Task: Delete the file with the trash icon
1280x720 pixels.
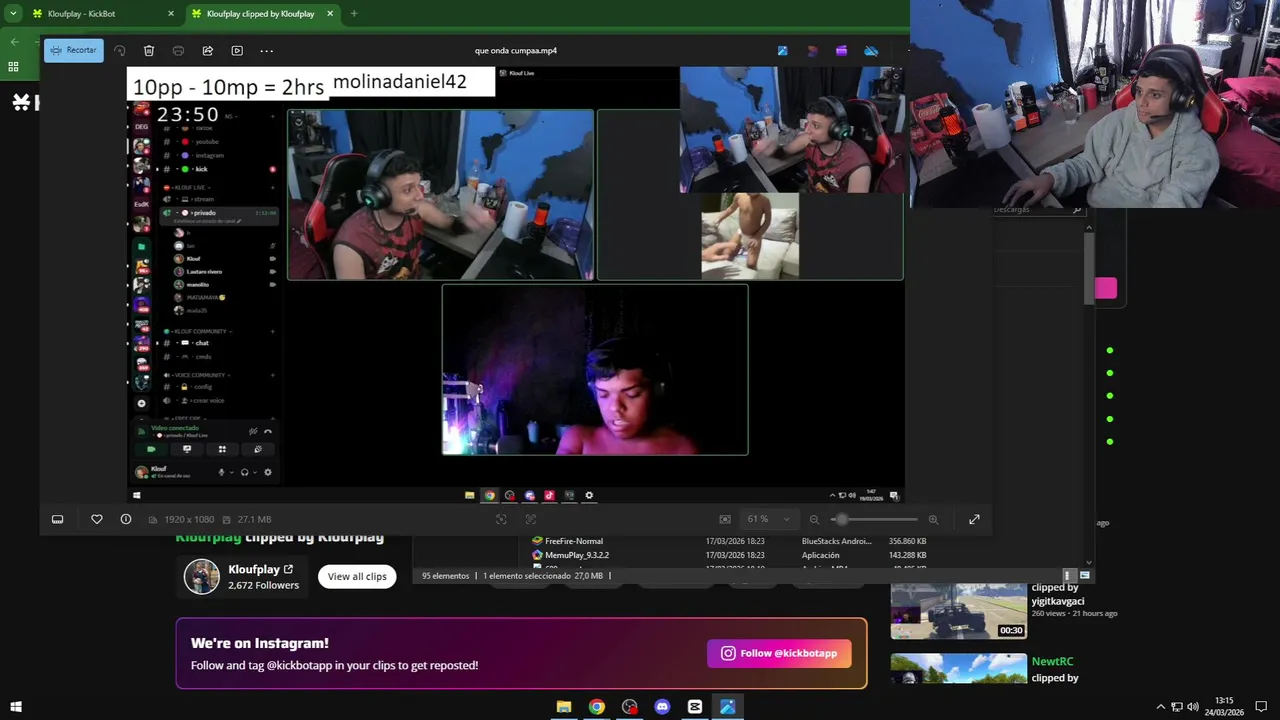Action: pyautogui.click(x=149, y=51)
